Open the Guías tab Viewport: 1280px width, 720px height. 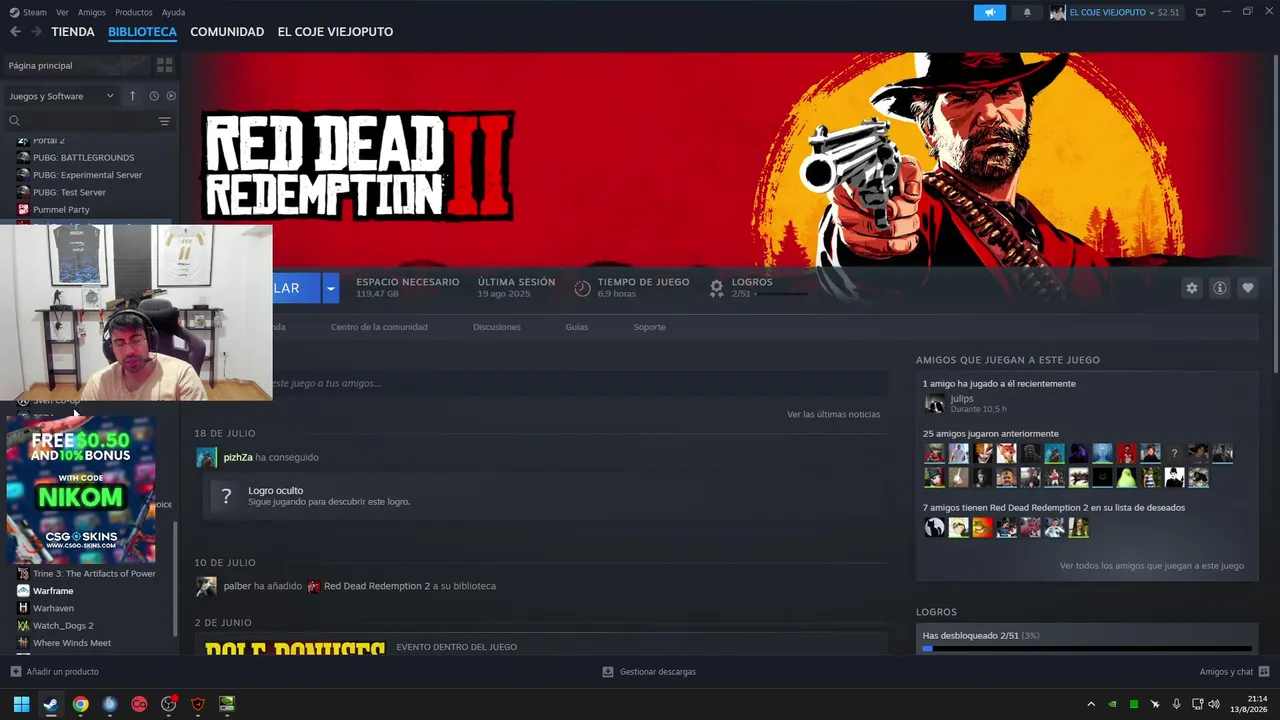tap(577, 327)
